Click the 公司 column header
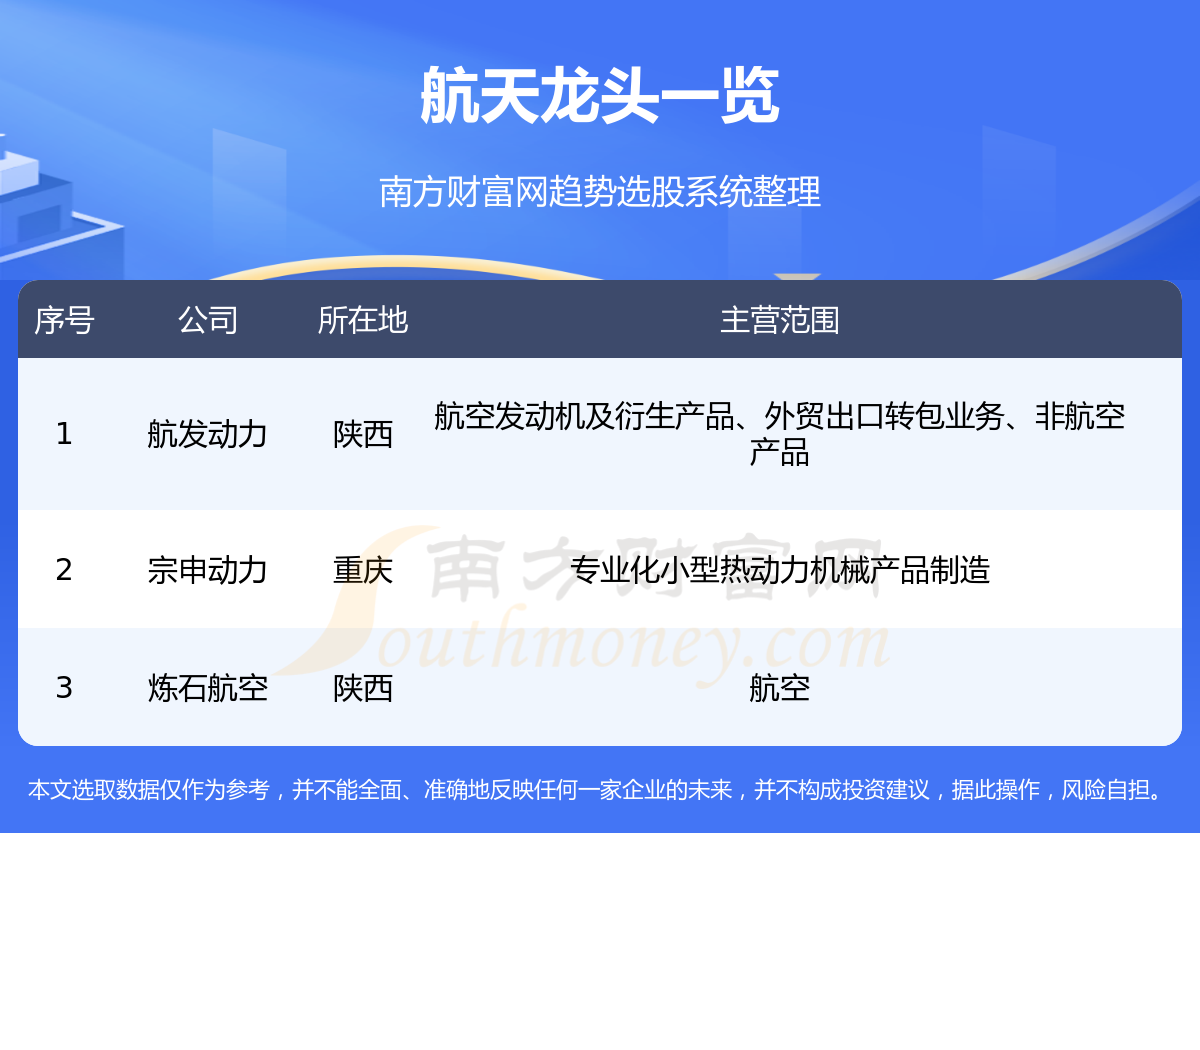The image size is (1200, 1050). (208, 320)
